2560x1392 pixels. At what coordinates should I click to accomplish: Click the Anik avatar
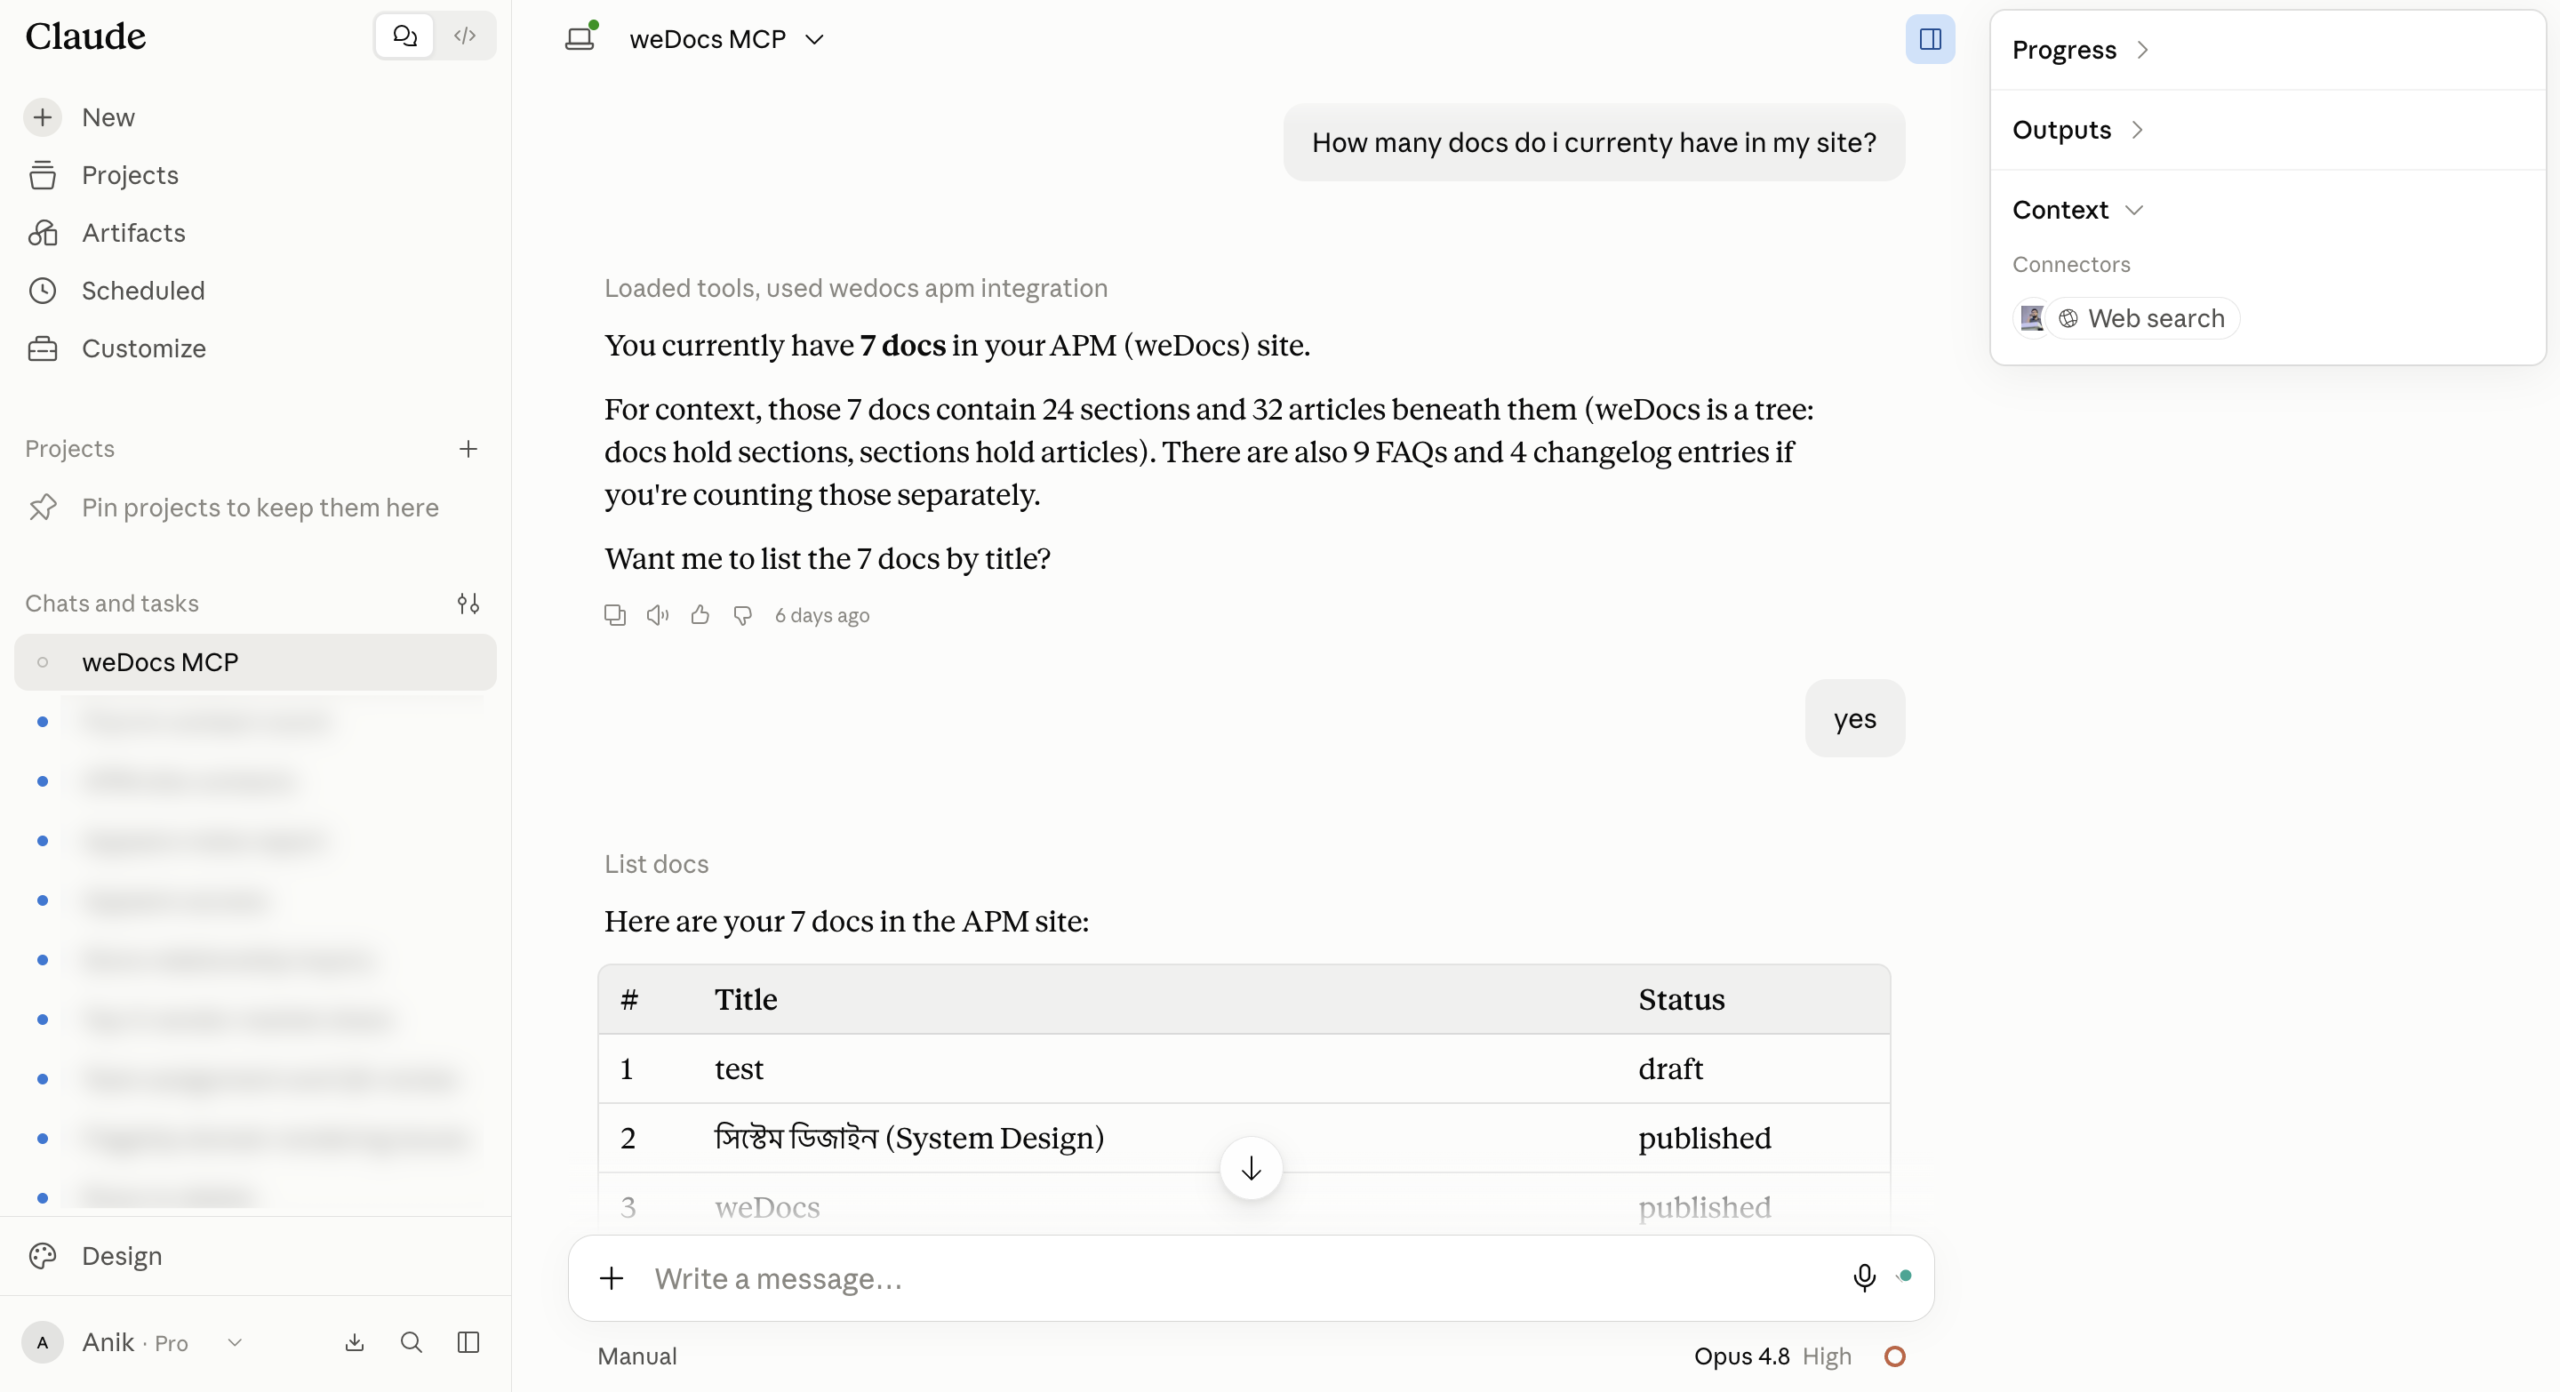pyautogui.click(x=43, y=1342)
